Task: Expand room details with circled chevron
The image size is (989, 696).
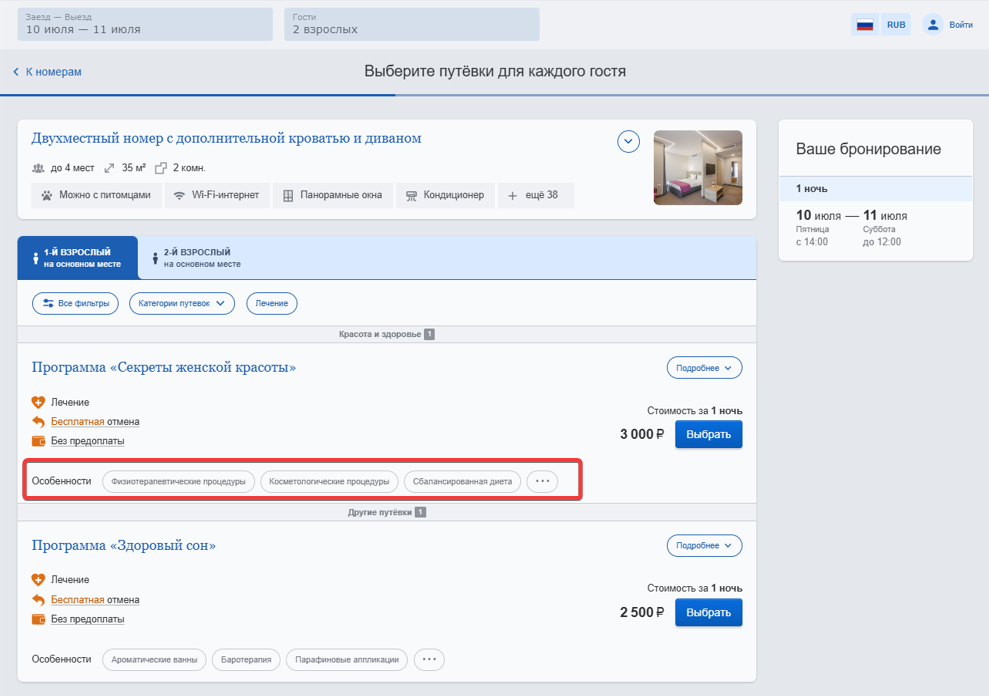Action: click(x=628, y=141)
